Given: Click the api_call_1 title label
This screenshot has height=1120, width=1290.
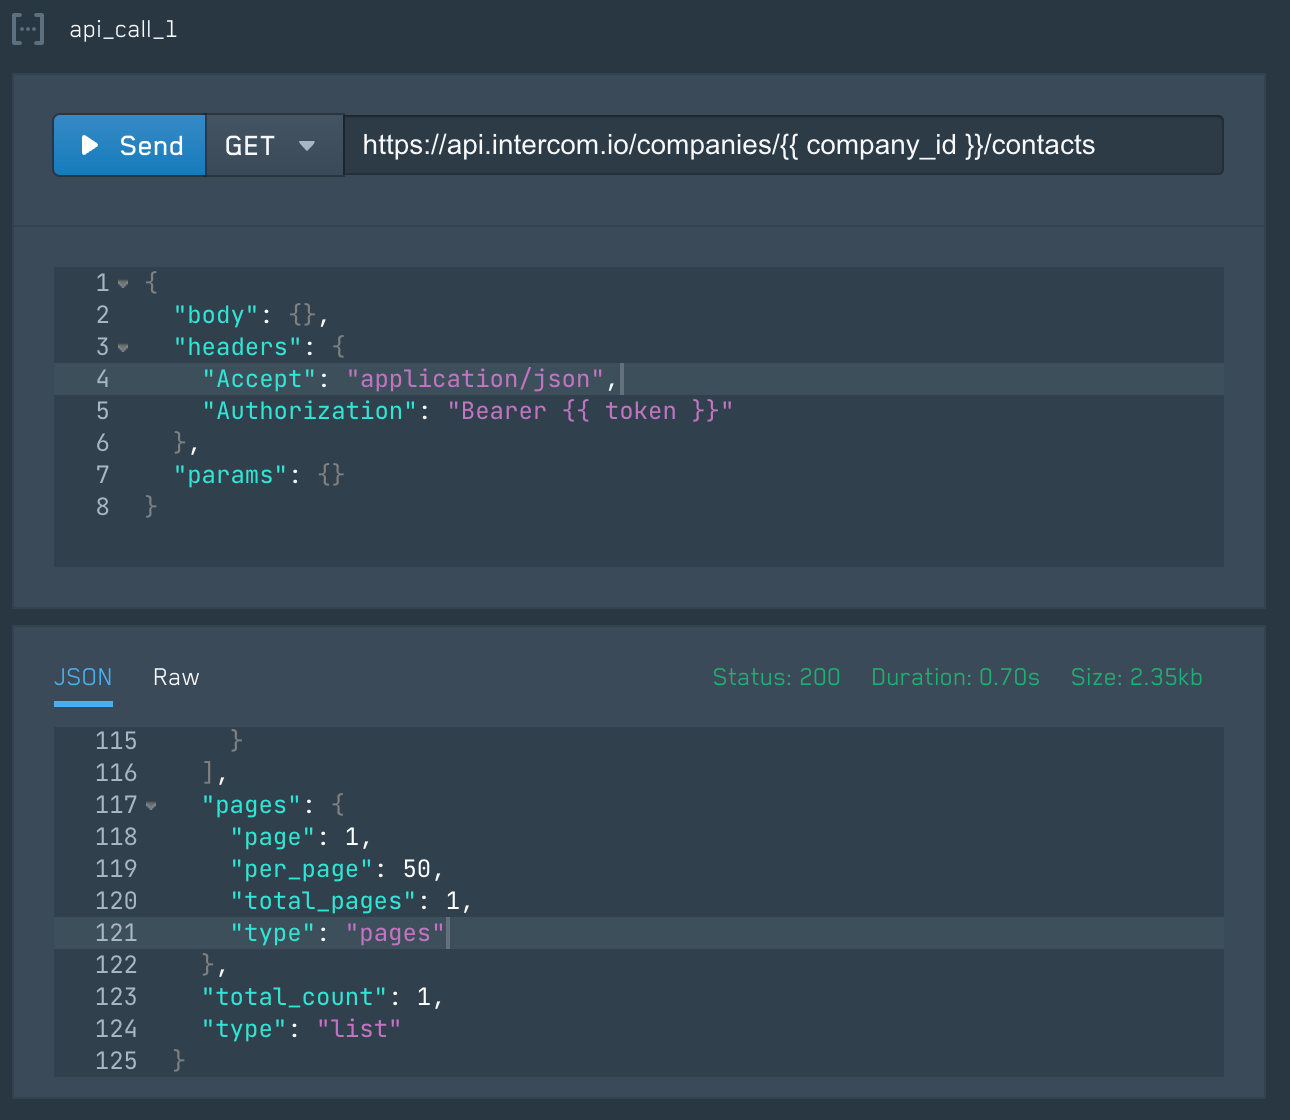Looking at the screenshot, I should pyautogui.click(x=123, y=29).
